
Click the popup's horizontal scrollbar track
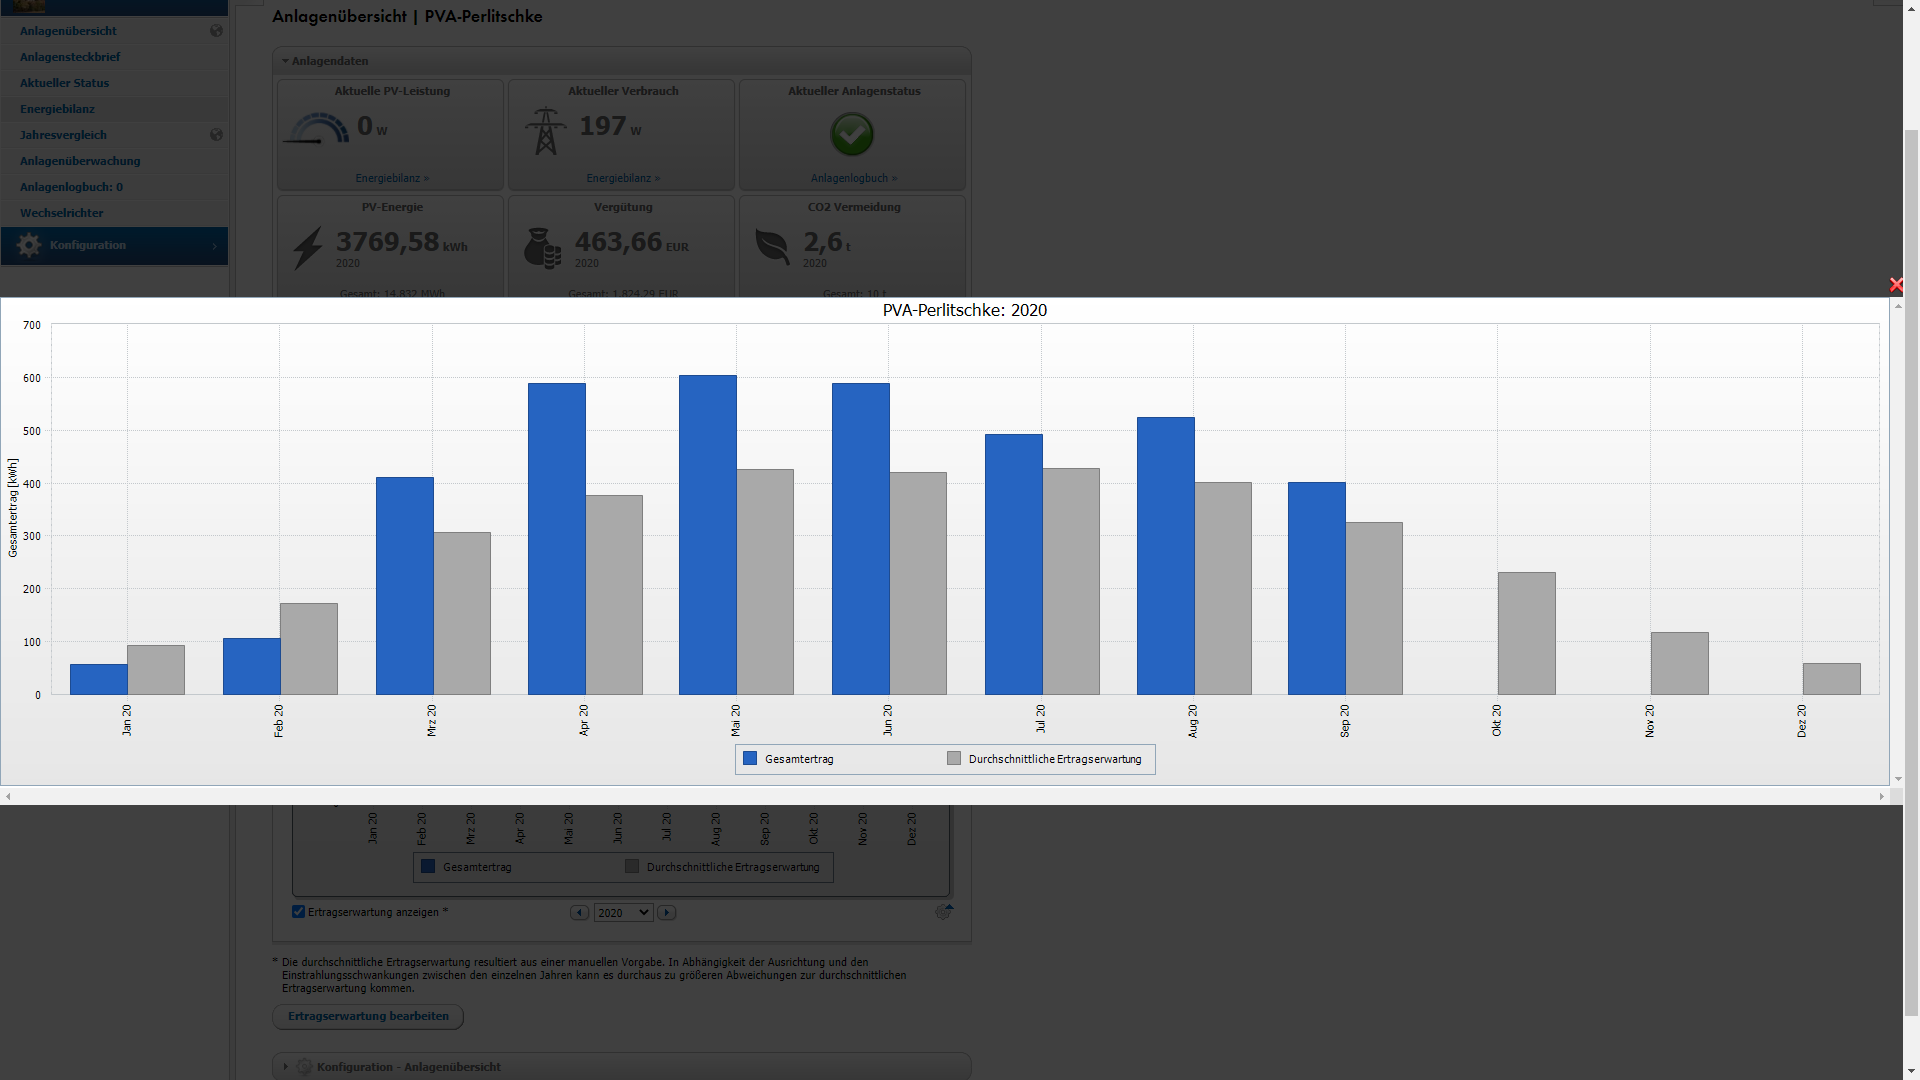944,797
